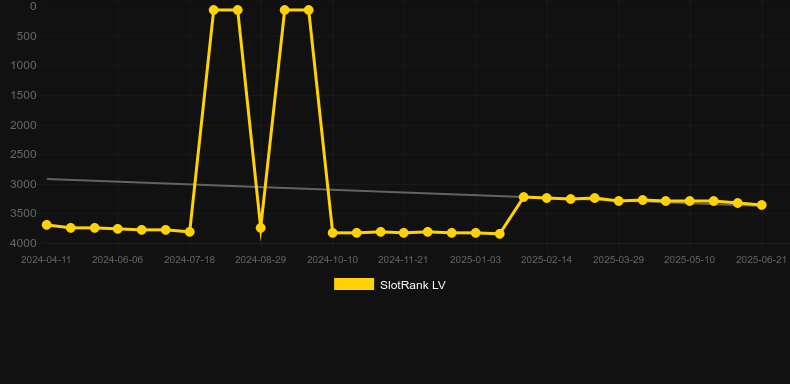Click the 2024-06-06 date axis label
The height and width of the screenshot is (384, 790).
pyautogui.click(x=117, y=260)
